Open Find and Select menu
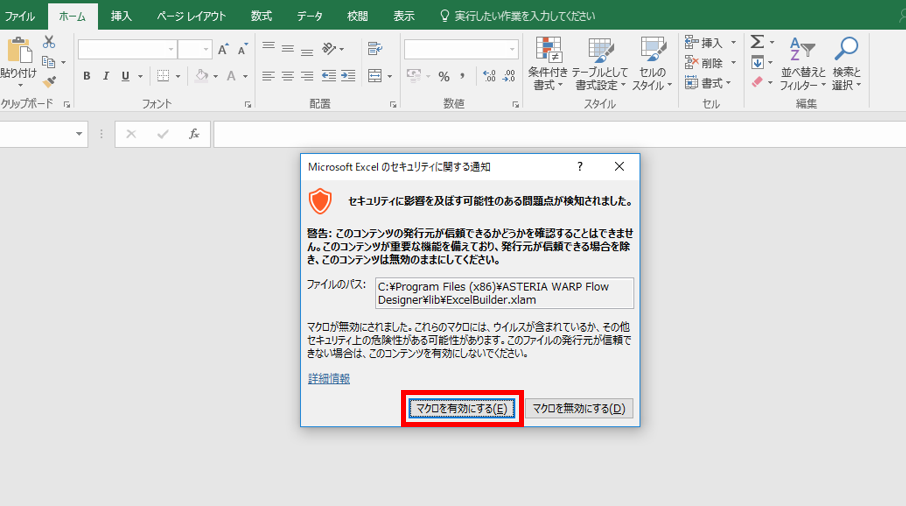 pyautogui.click(x=846, y=64)
